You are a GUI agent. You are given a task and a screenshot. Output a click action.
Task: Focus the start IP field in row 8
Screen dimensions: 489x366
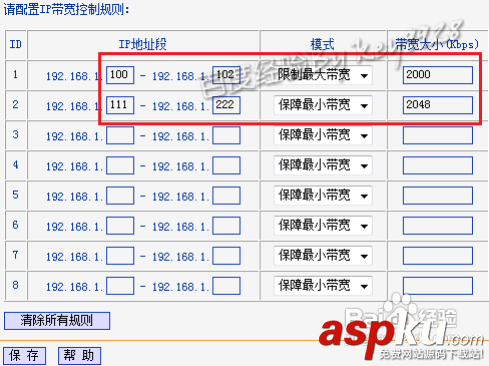tap(120, 286)
